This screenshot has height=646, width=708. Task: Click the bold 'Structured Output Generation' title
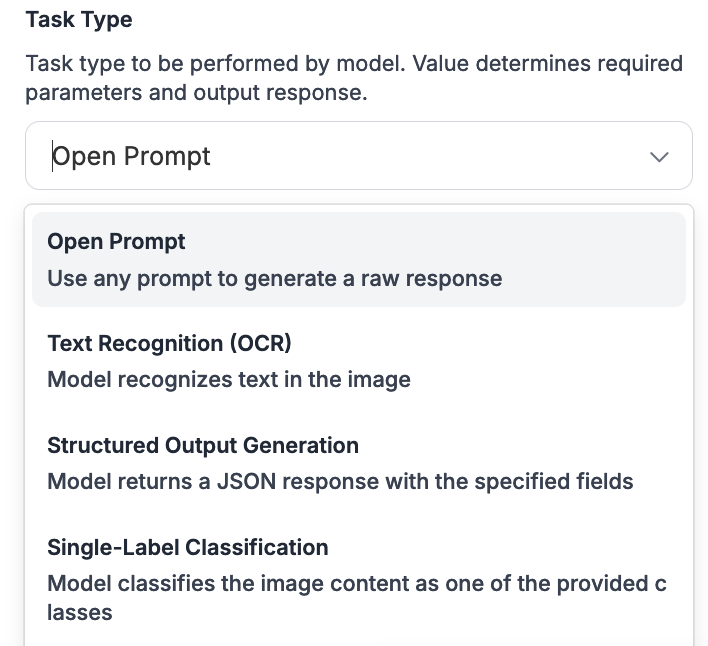(x=202, y=445)
